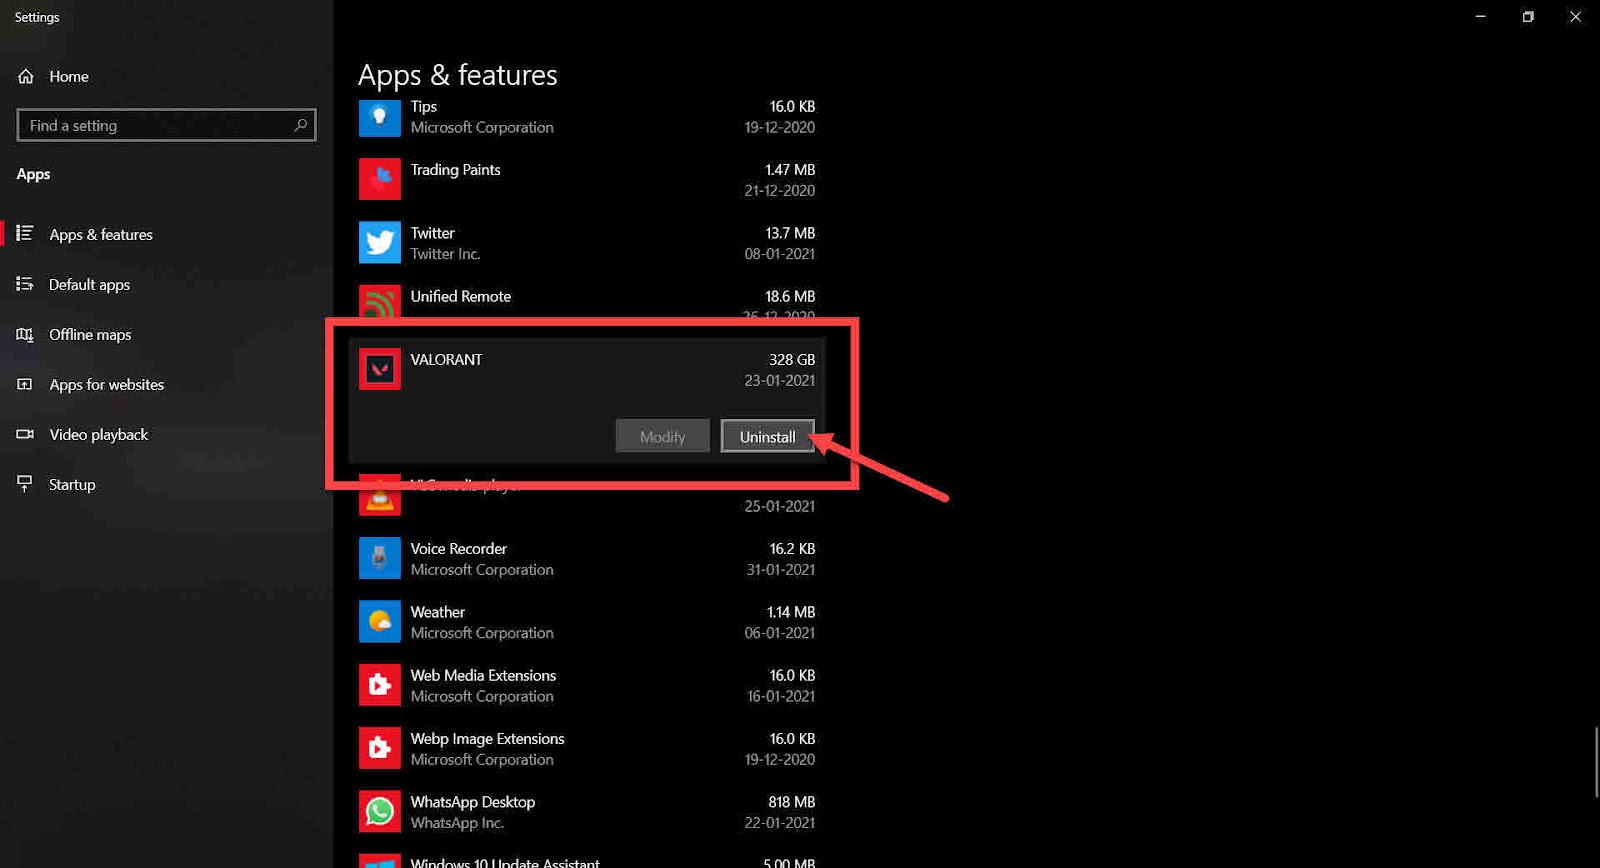Click the Apps & features list icon
Viewport: 1600px width, 868px height.
(x=25, y=233)
